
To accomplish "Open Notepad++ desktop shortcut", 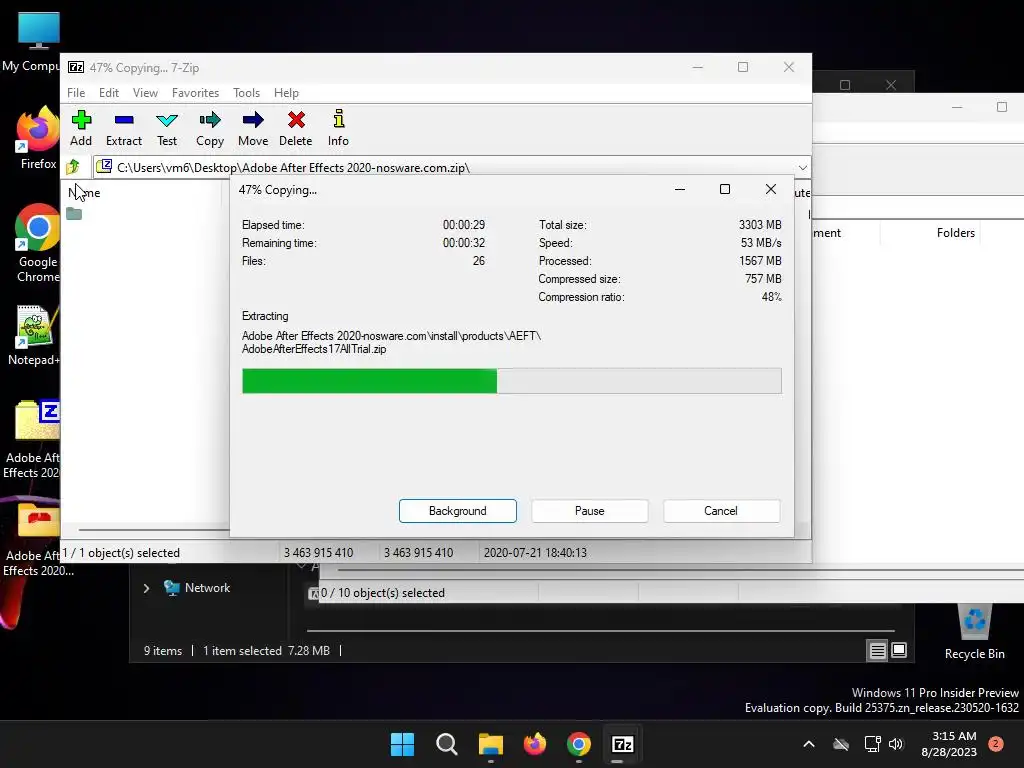I will coord(34,334).
